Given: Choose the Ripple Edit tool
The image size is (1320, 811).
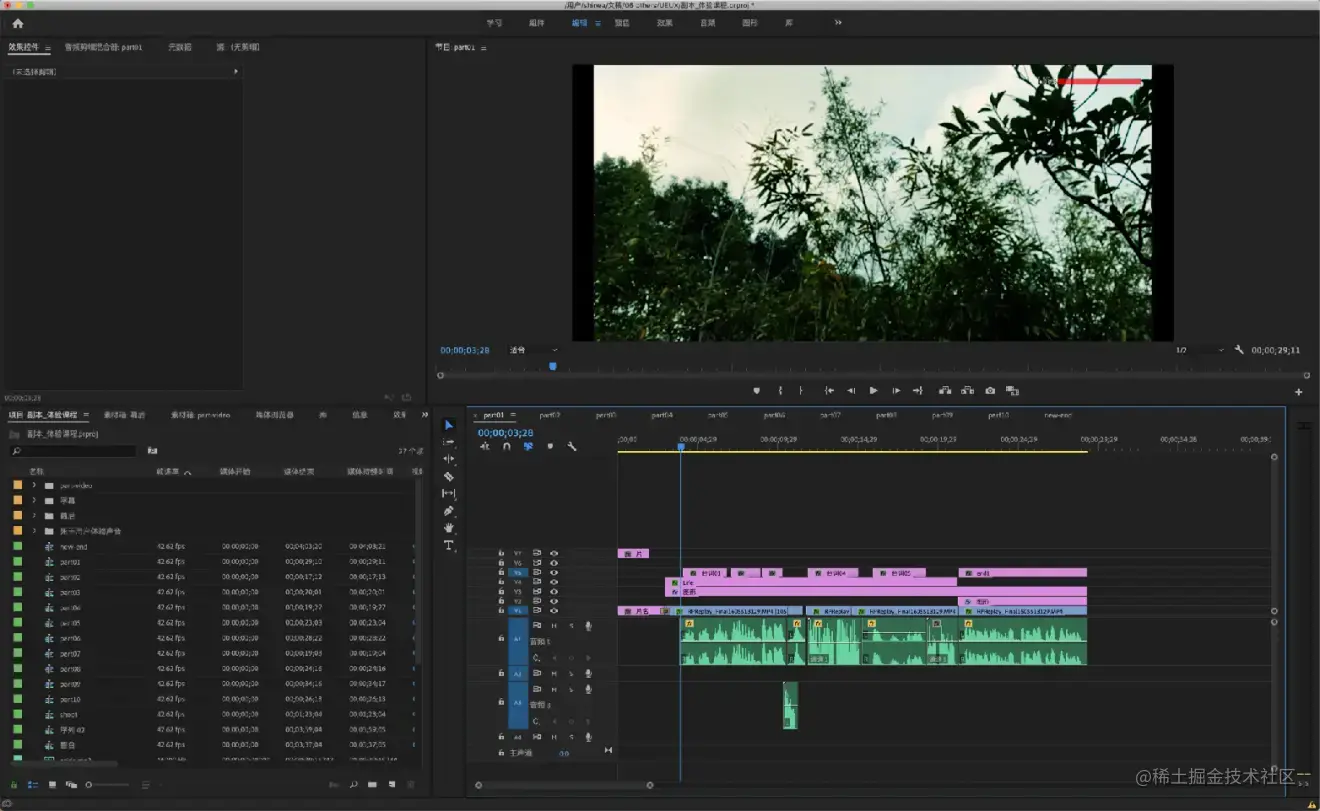Looking at the screenshot, I should pos(449,459).
